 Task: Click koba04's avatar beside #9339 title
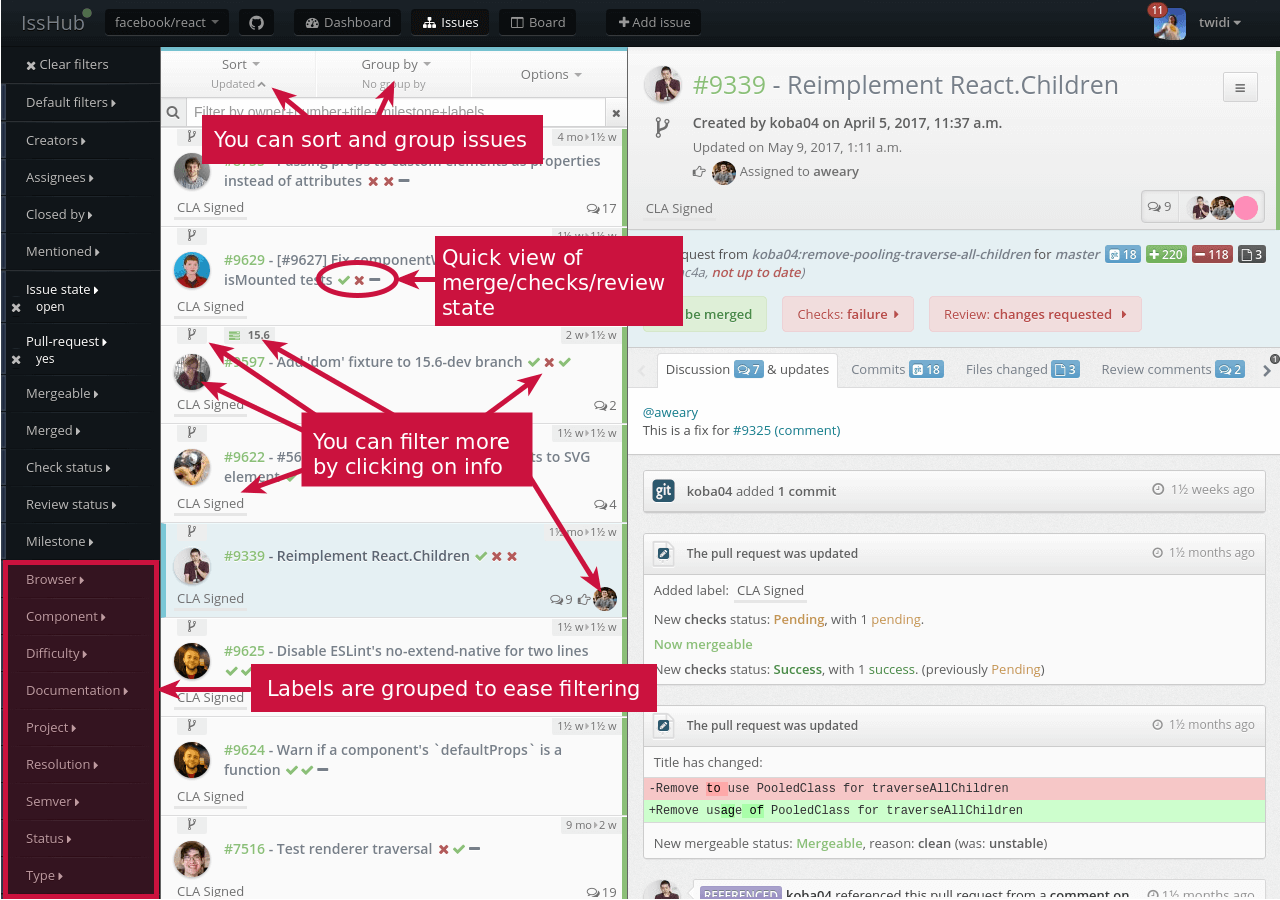(662, 85)
